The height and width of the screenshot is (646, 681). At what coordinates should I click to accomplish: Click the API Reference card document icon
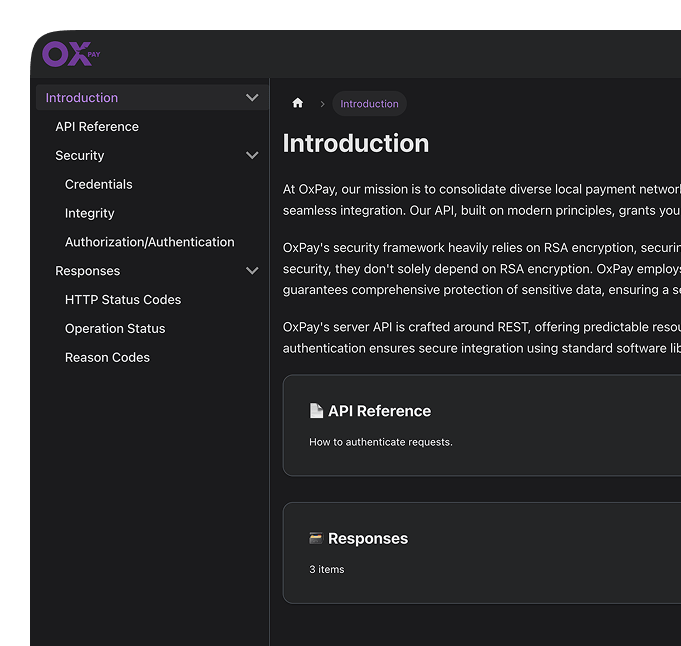click(x=316, y=411)
